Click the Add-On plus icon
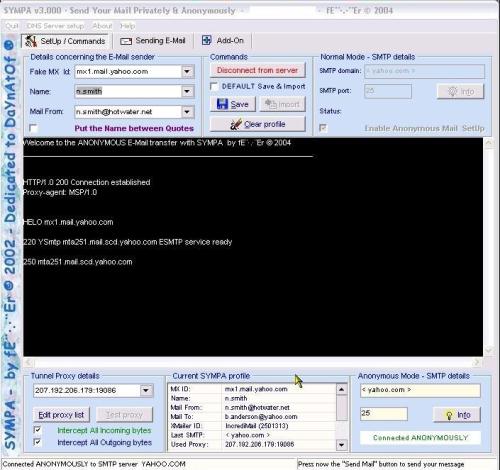This screenshot has height=470, width=500. tap(207, 40)
